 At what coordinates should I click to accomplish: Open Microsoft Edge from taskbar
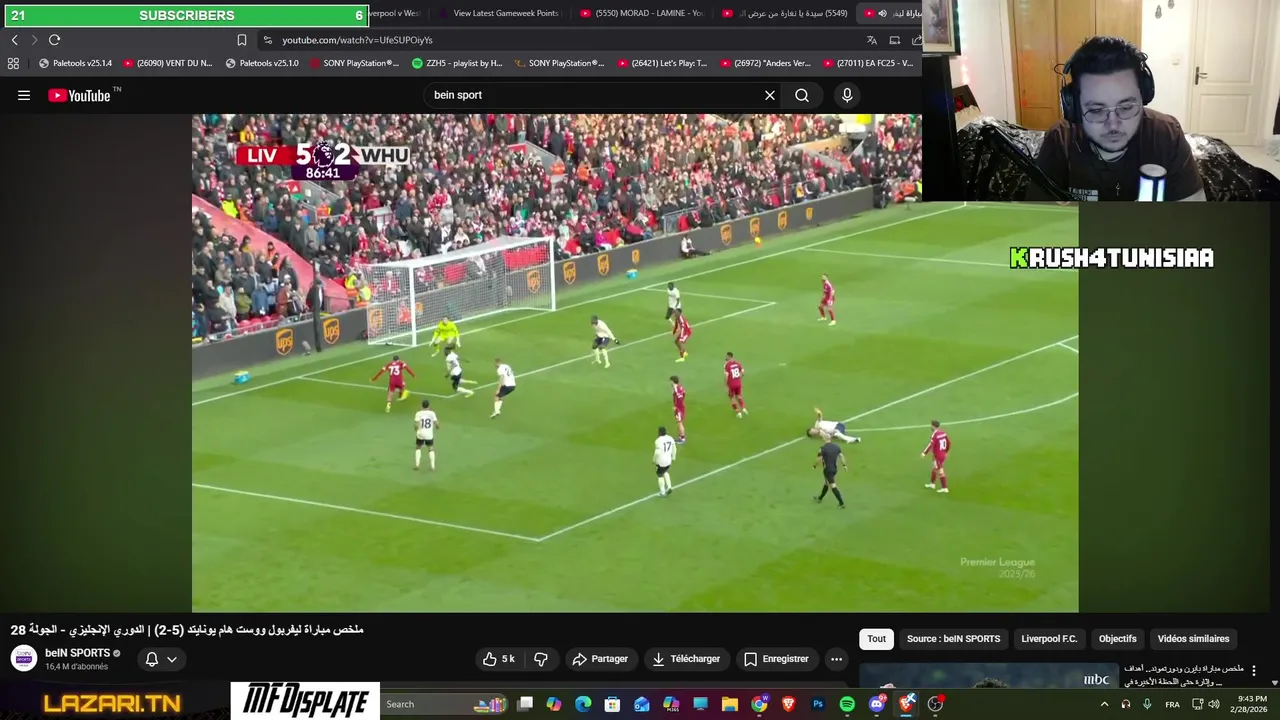click(583, 704)
